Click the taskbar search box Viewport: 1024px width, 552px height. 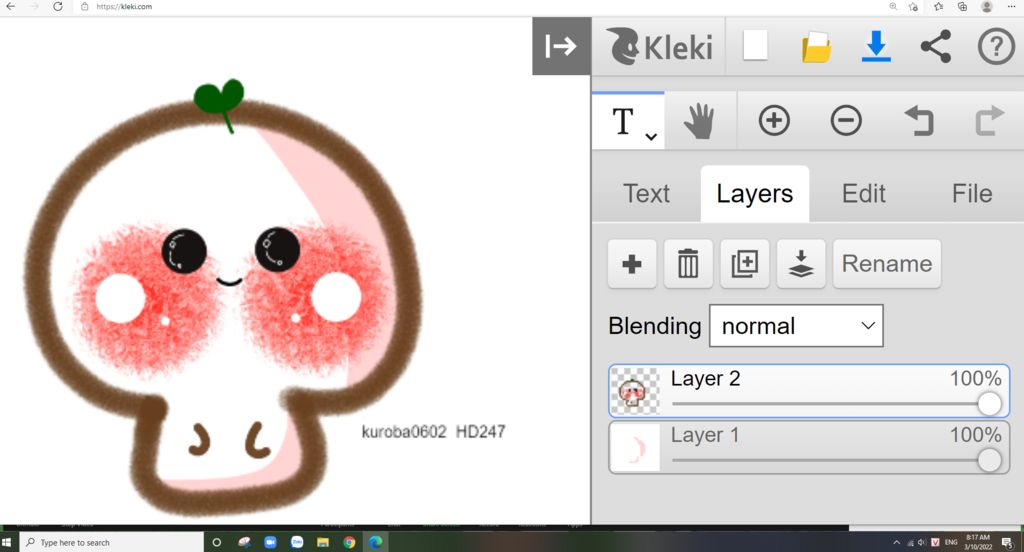111,542
